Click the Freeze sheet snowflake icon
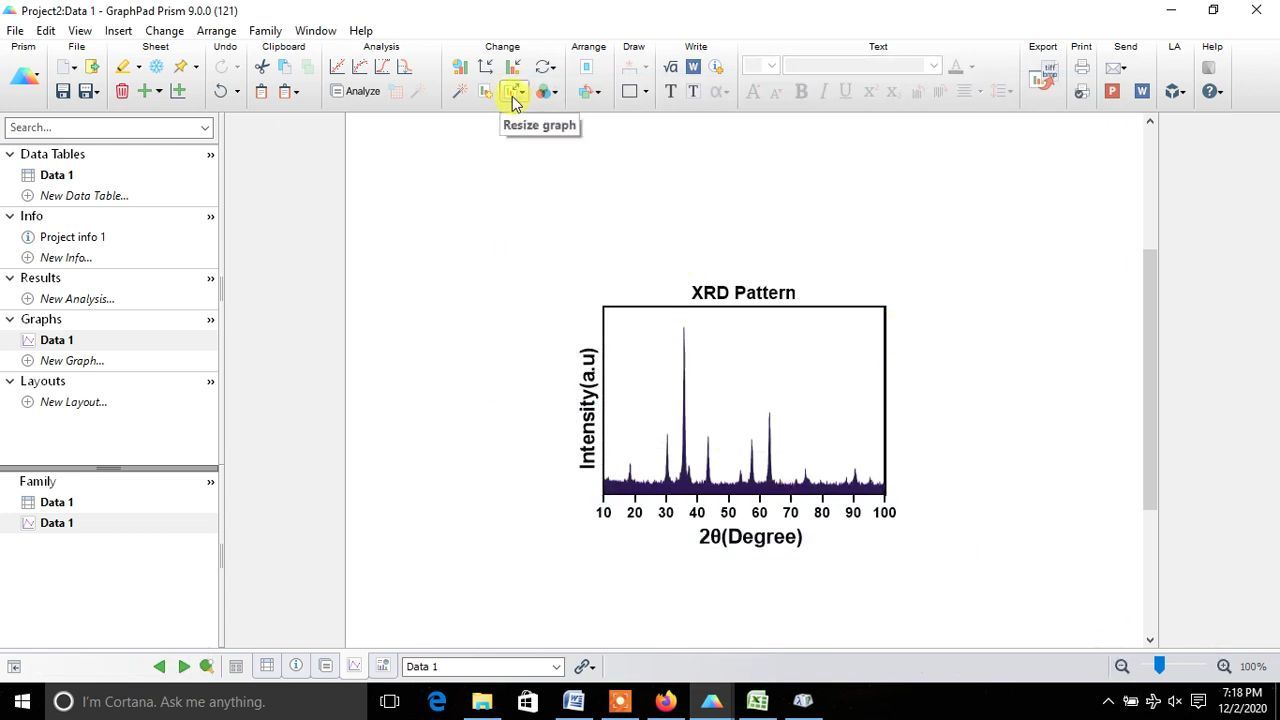The image size is (1280, 720). coord(156,67)
